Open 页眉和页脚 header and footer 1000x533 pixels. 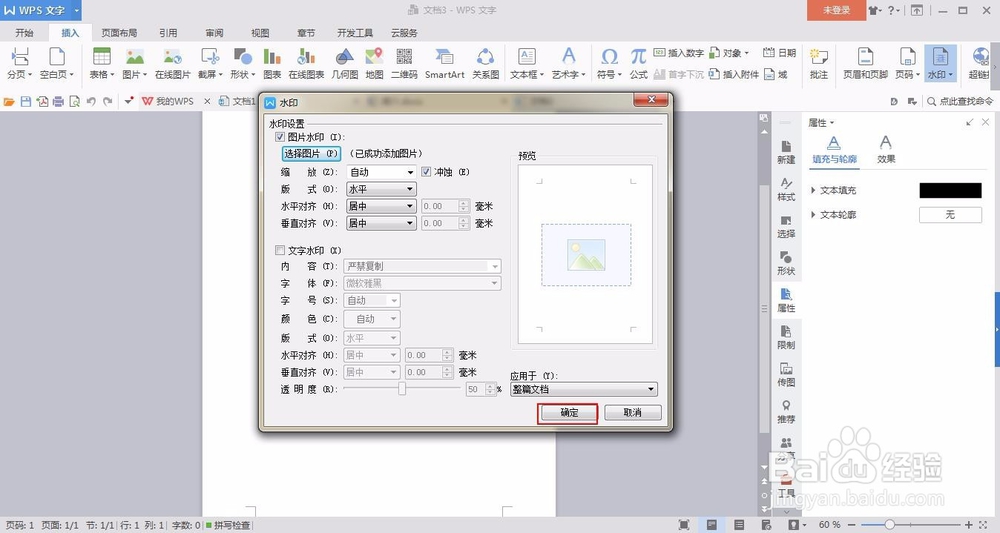(865, 62)
